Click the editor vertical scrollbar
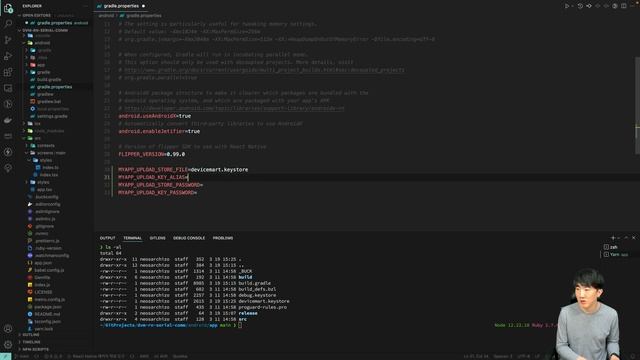 (637, 106)
